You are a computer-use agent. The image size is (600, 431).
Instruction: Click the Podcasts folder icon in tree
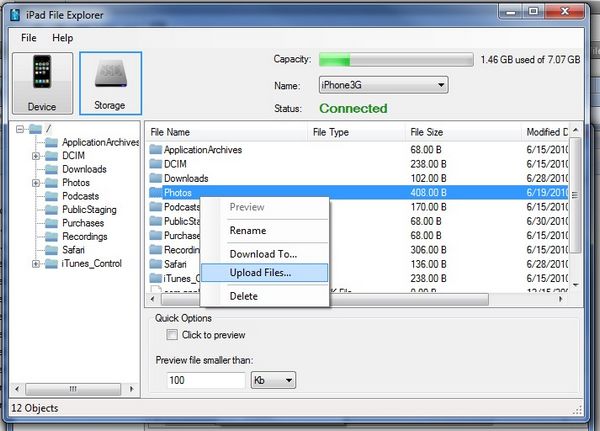click(51, 196)
